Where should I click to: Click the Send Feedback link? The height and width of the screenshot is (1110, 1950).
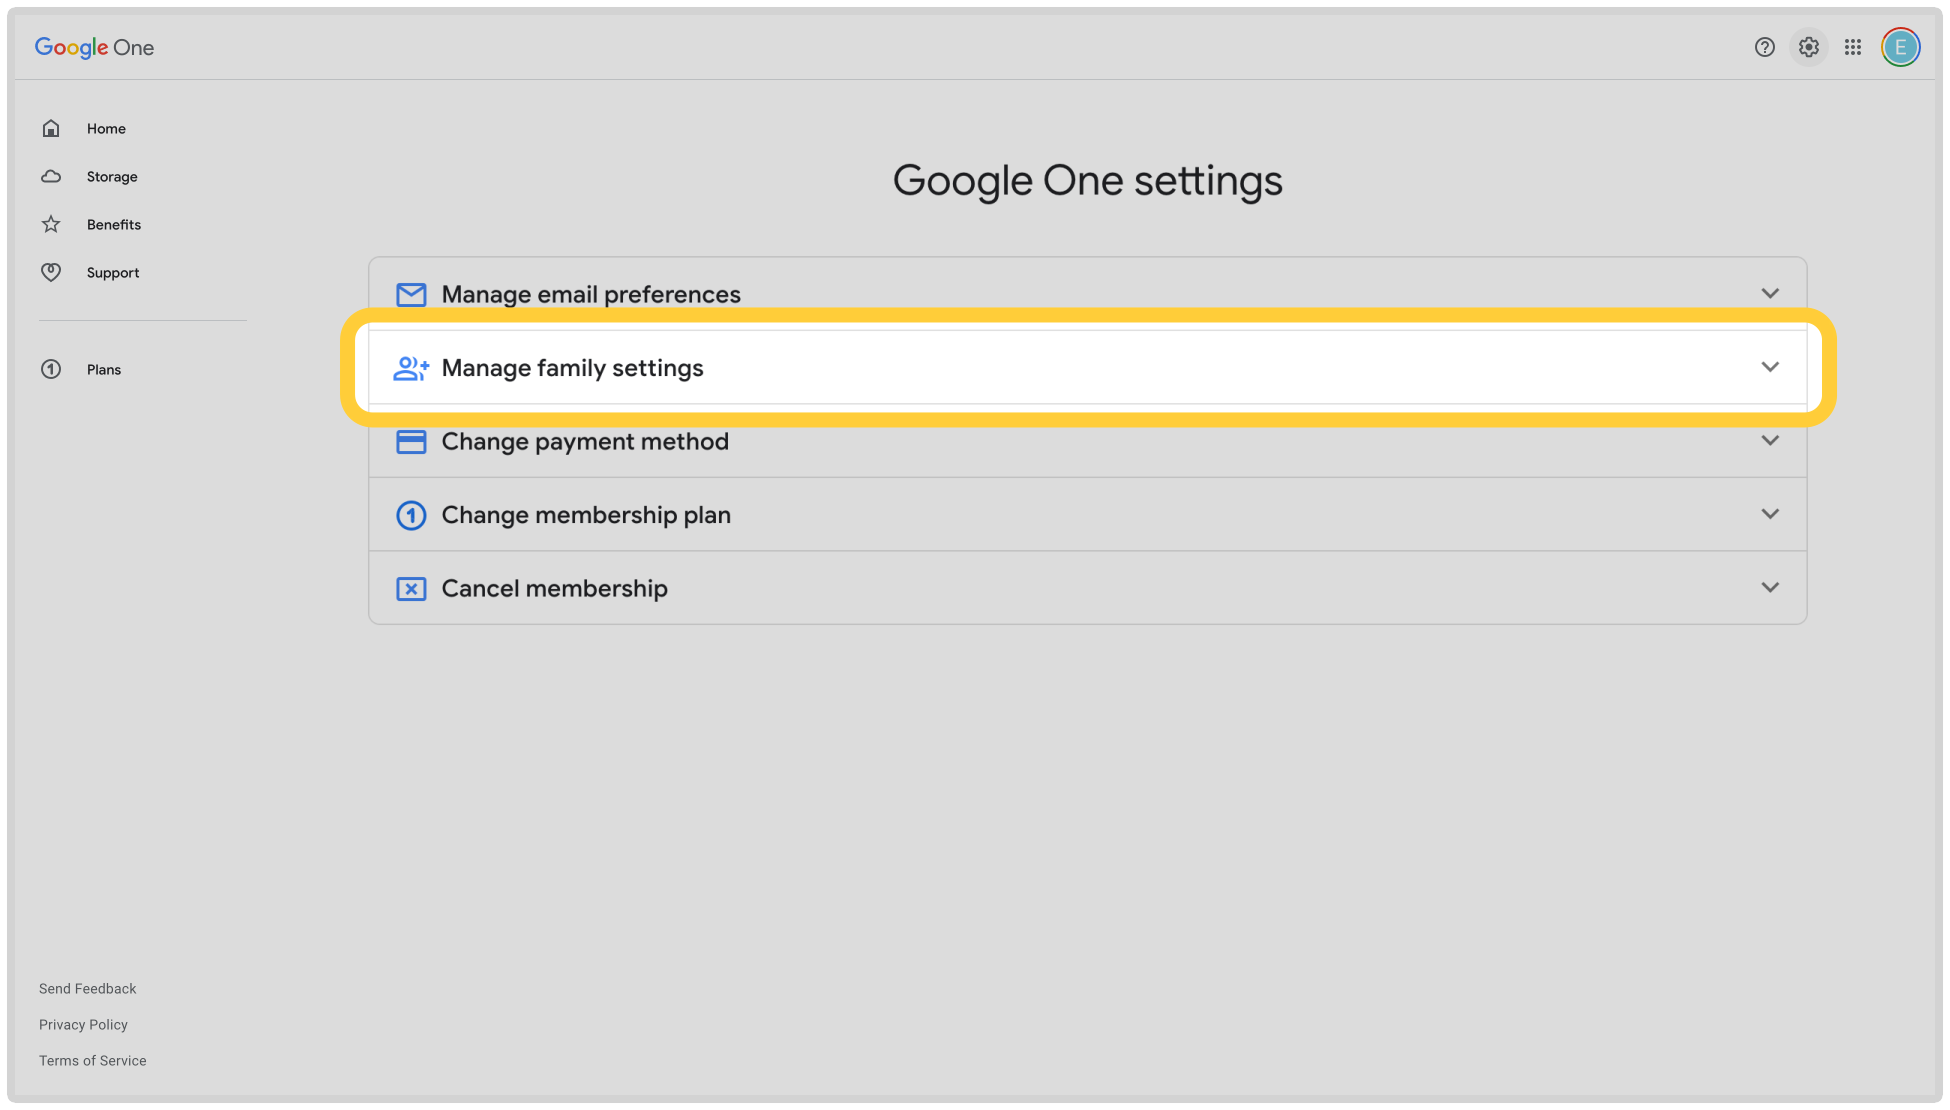tap(88, 989)
